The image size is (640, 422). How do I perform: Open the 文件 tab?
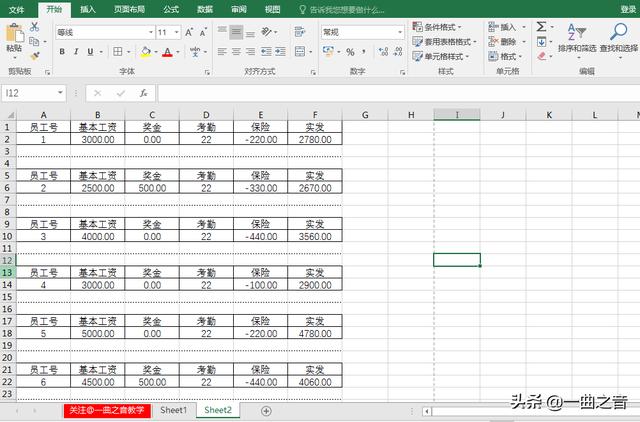pos(16,9)
